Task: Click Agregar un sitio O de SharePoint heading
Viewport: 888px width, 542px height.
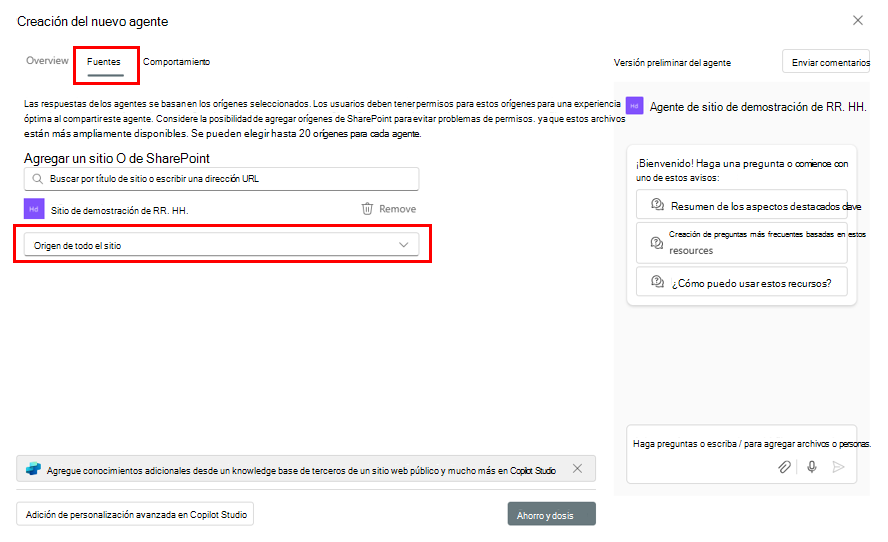Action: click(117, 158)
